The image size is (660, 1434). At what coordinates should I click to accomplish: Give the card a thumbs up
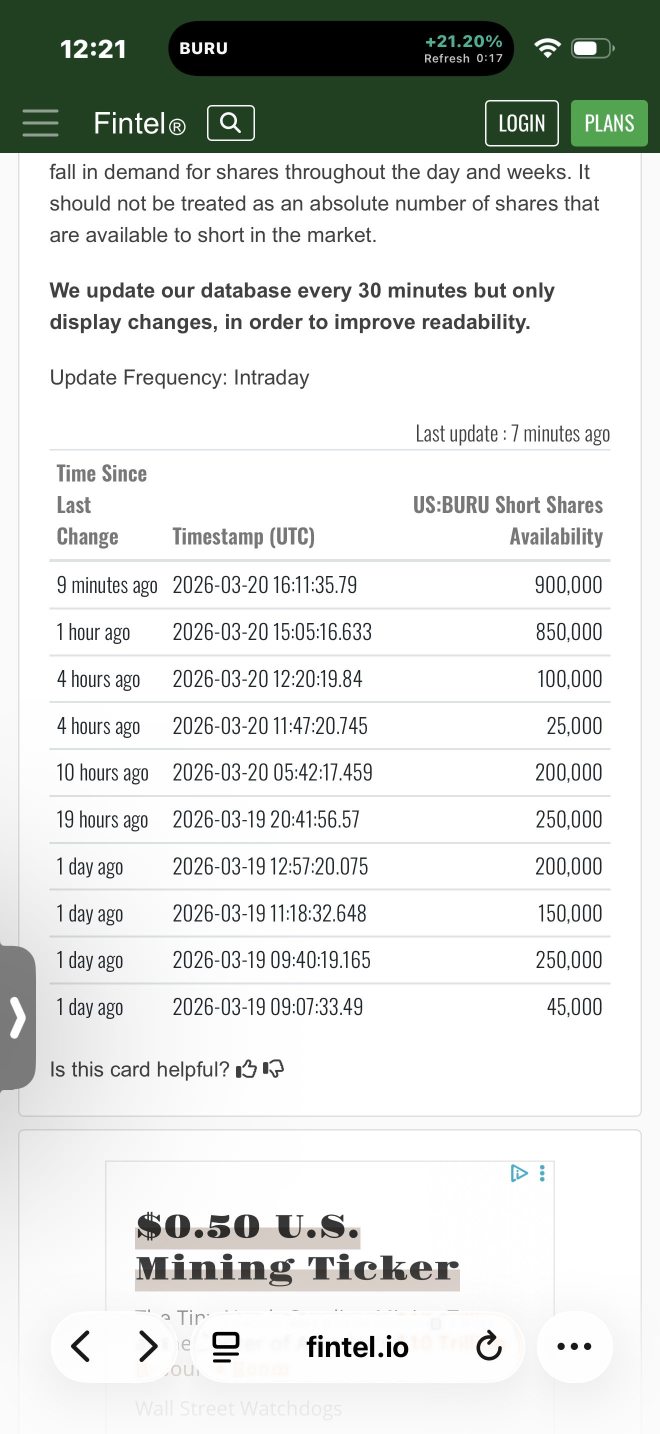pyautogui.click(x=246, y=1069)
